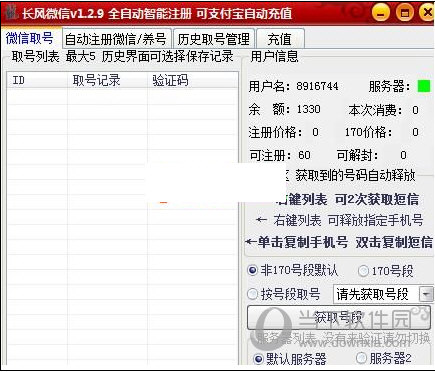435x372 pixels.
Task: Open the 历史取号管理 tab
Action: tap(214, 39)
